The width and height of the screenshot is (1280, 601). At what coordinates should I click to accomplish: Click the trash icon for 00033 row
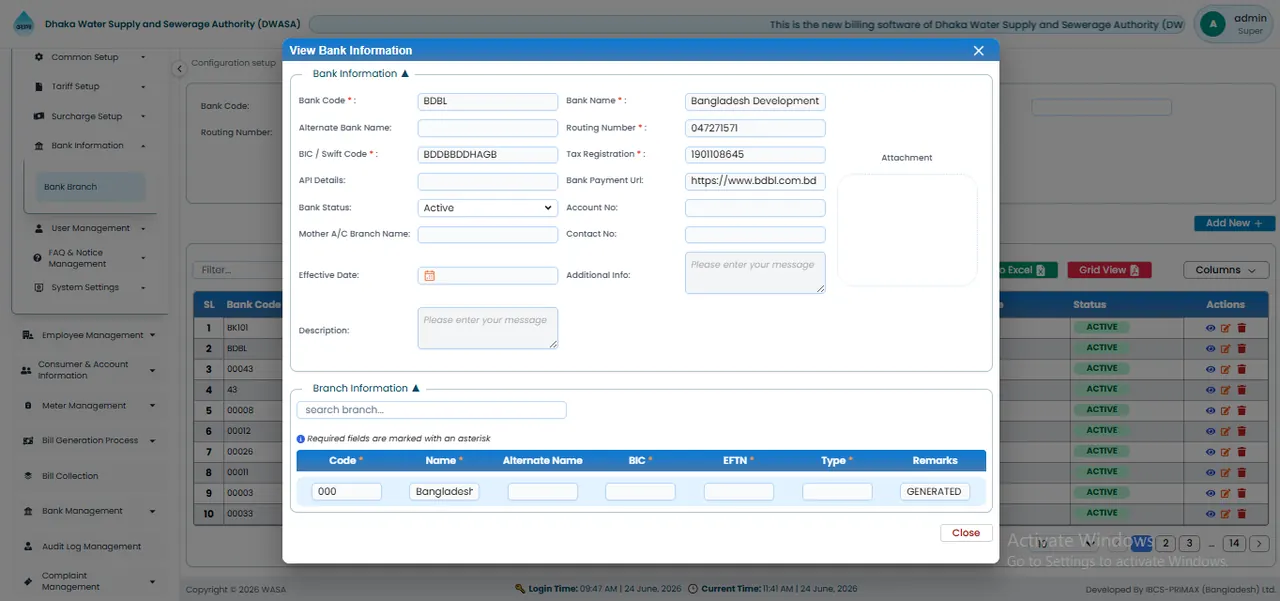(x=1242, y=514)
